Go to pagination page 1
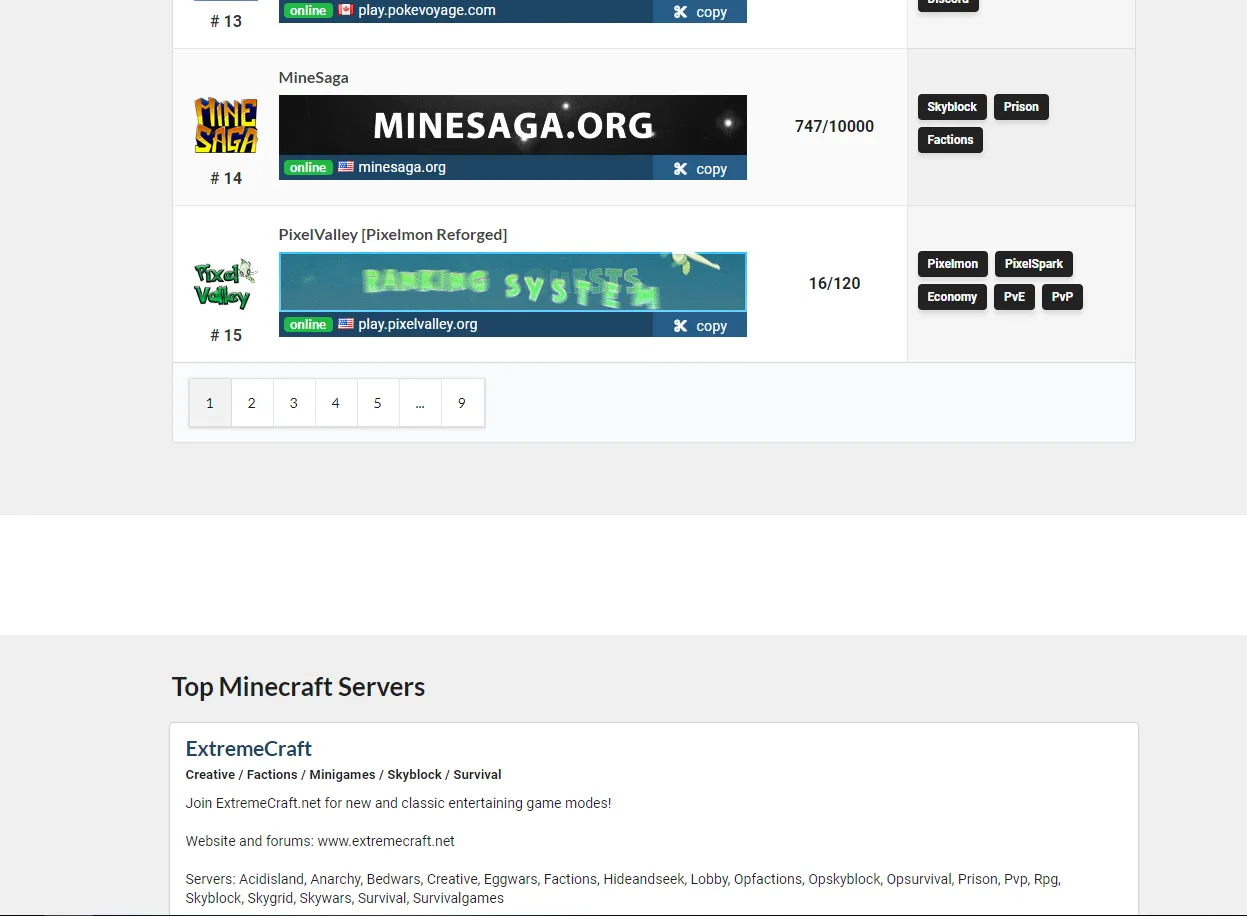This screenshot has height=916, width=1247. (210, 403)
